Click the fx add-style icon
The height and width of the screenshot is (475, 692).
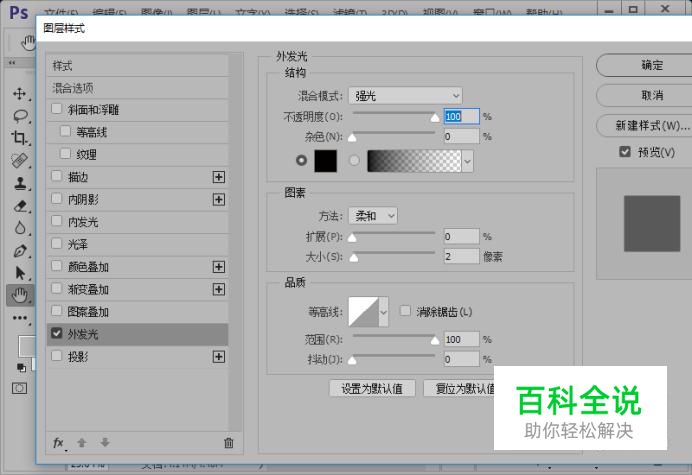[58, 442]
